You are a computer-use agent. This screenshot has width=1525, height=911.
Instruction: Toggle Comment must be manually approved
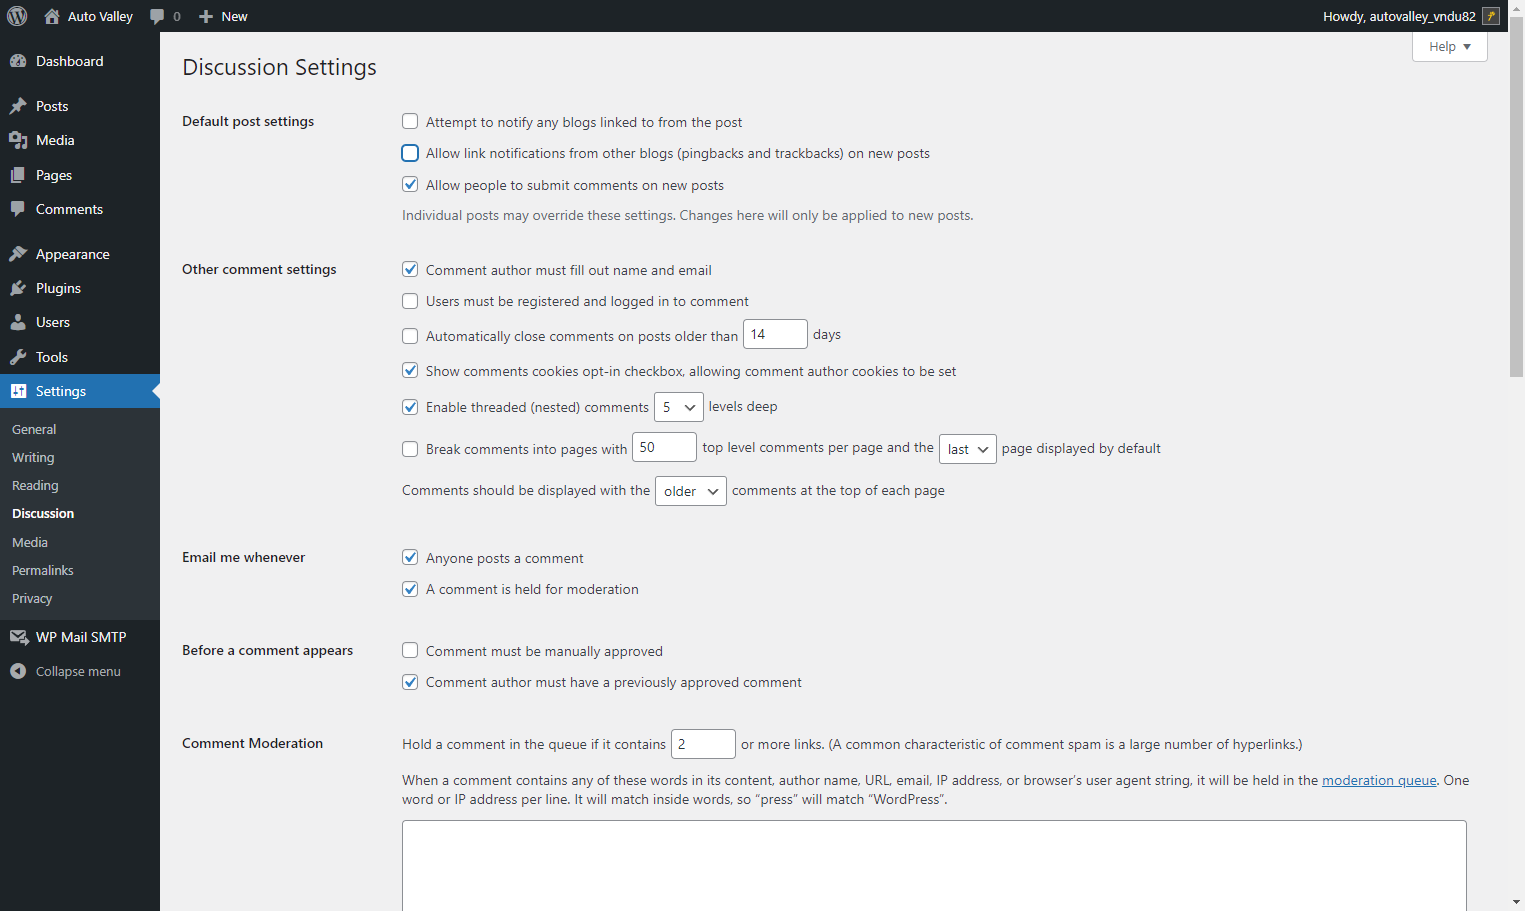(x=410, y=650)
